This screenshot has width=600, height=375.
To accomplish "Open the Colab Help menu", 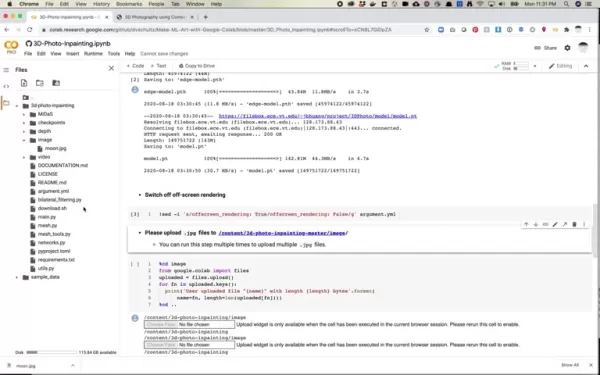I will 130,54.
